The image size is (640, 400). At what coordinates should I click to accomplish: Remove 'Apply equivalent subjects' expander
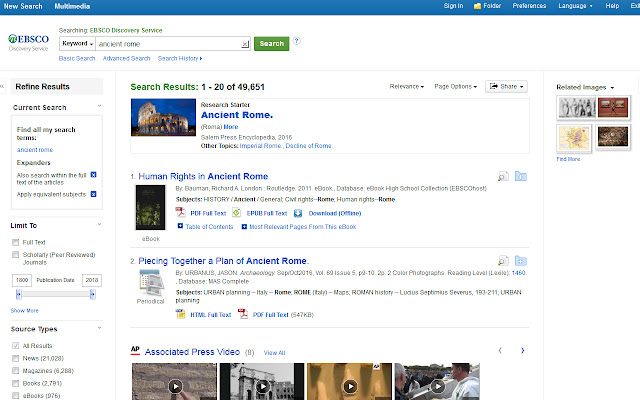click(x=93, y=194)
